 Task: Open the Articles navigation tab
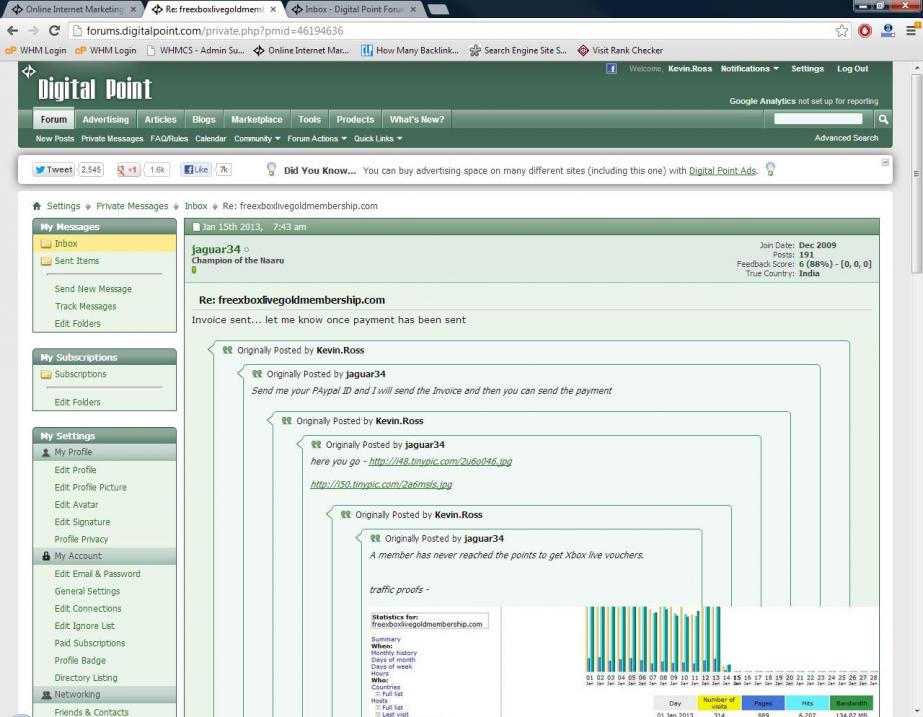click(x=161, y=120)
